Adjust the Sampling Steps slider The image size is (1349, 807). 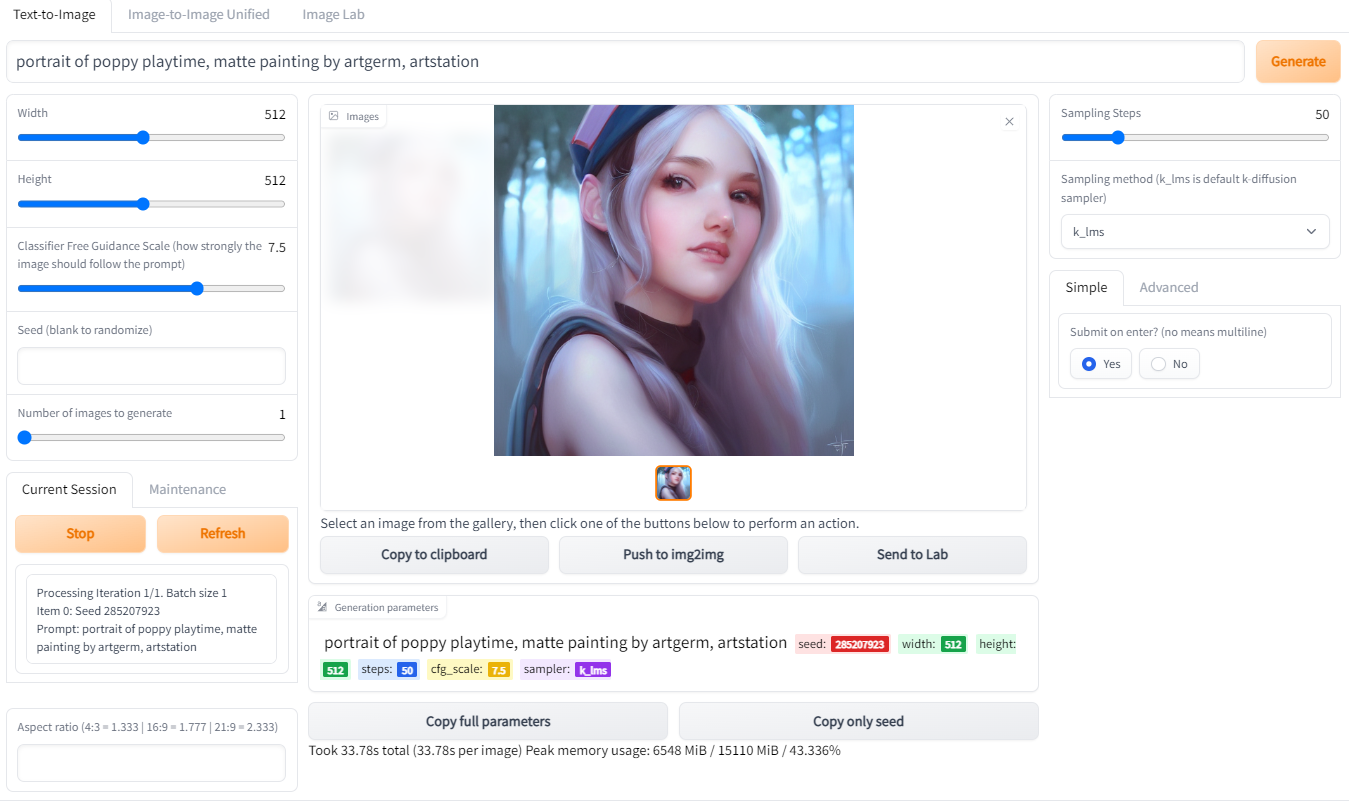click(1195, 138)
